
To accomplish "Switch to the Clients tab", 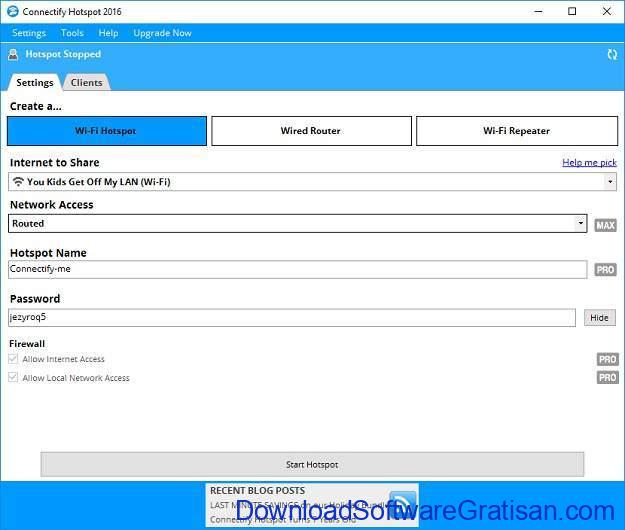I will coord(86,82).
